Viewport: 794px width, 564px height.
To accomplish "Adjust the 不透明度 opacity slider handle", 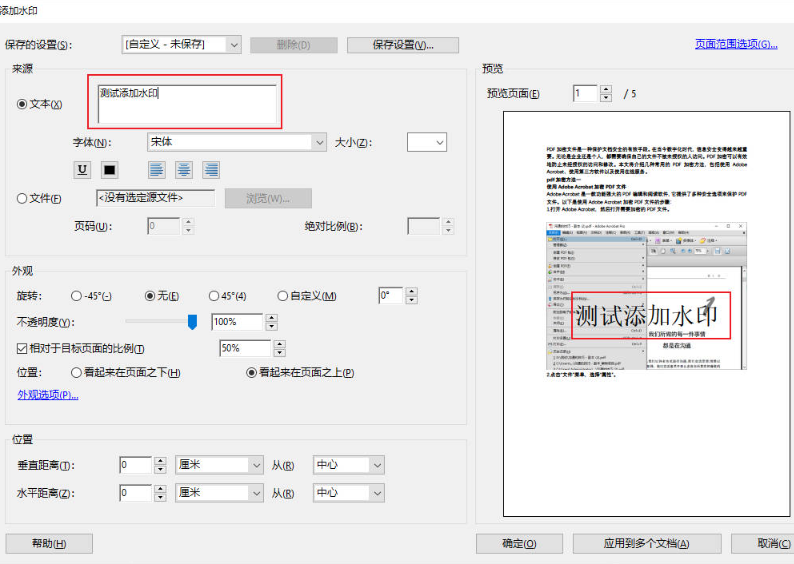I will (x=192, y=321).
